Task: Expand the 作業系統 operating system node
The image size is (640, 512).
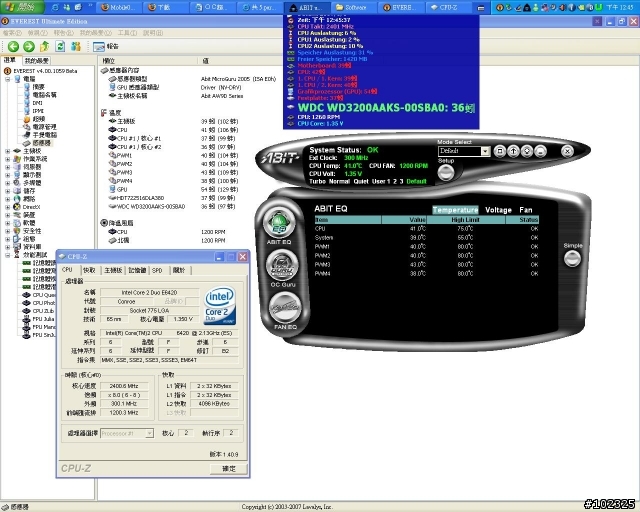Action: click(7, 159)
